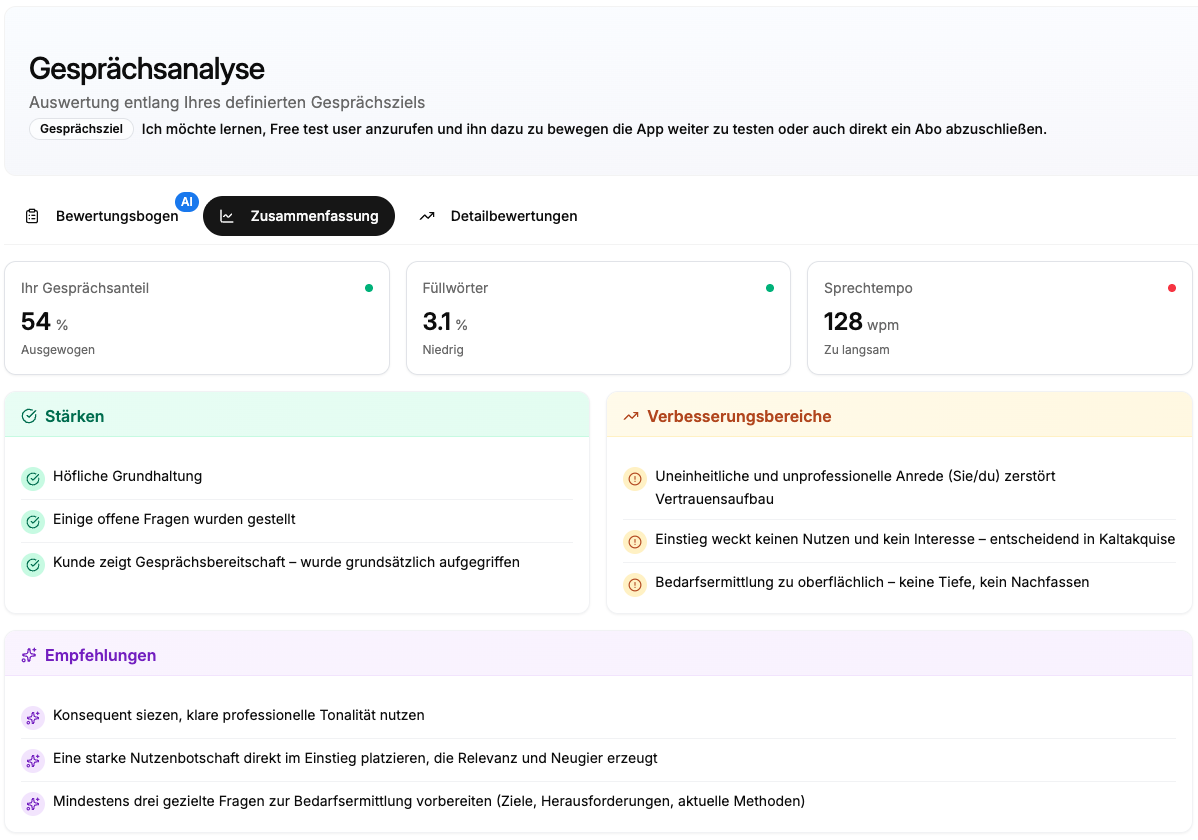
Task: Toggle the green status dot on Ihr Gesprächsanteil
Action: (x=368, y=287)
